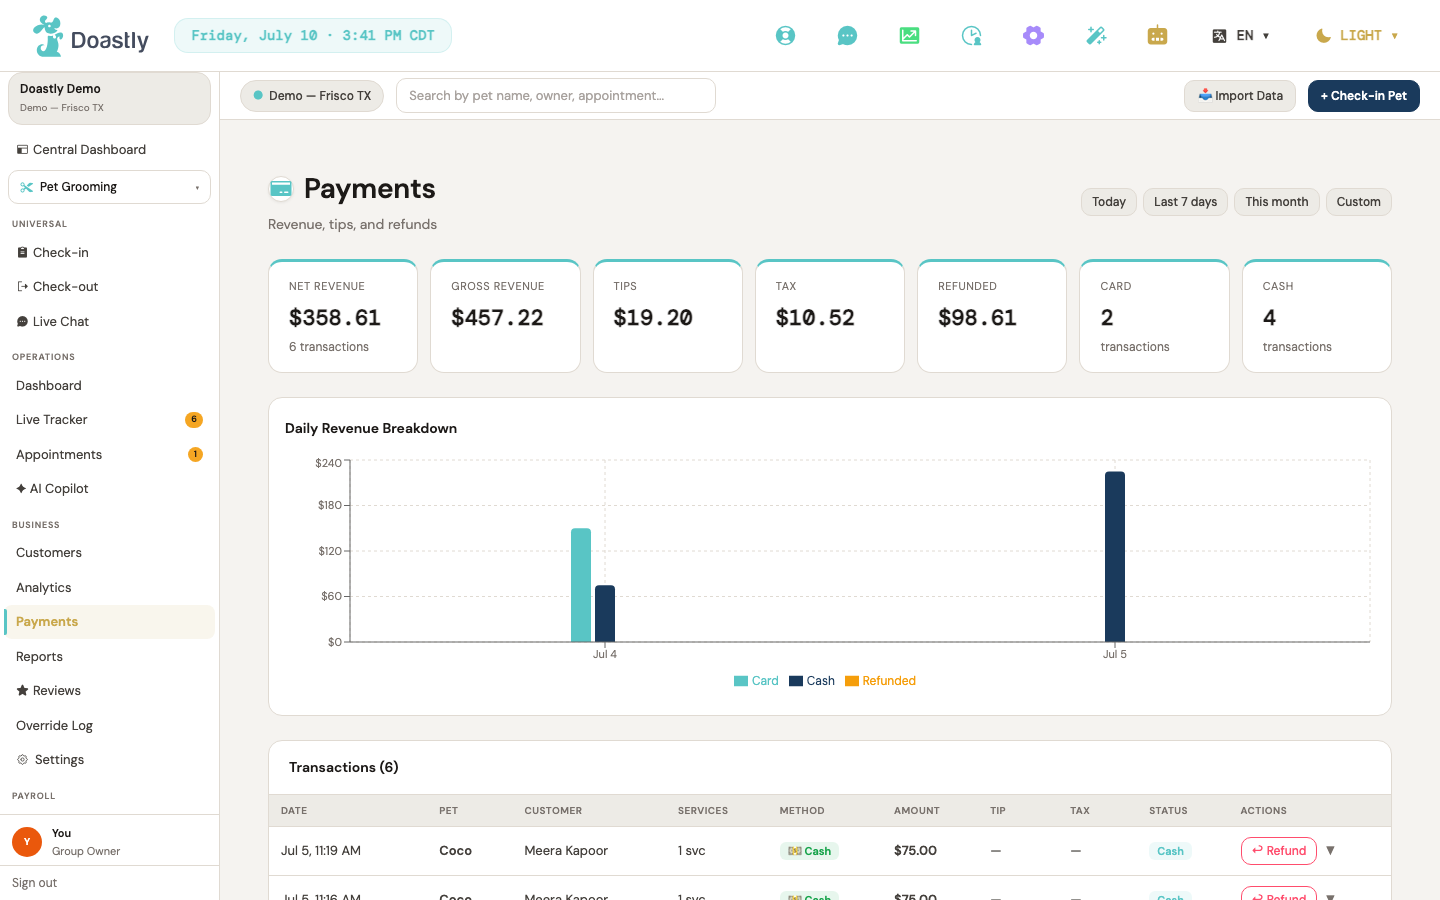1440x900 pixels.
Task: Open Check-in in sidebar
Action: pyautogui.click(x=109, y=253)
